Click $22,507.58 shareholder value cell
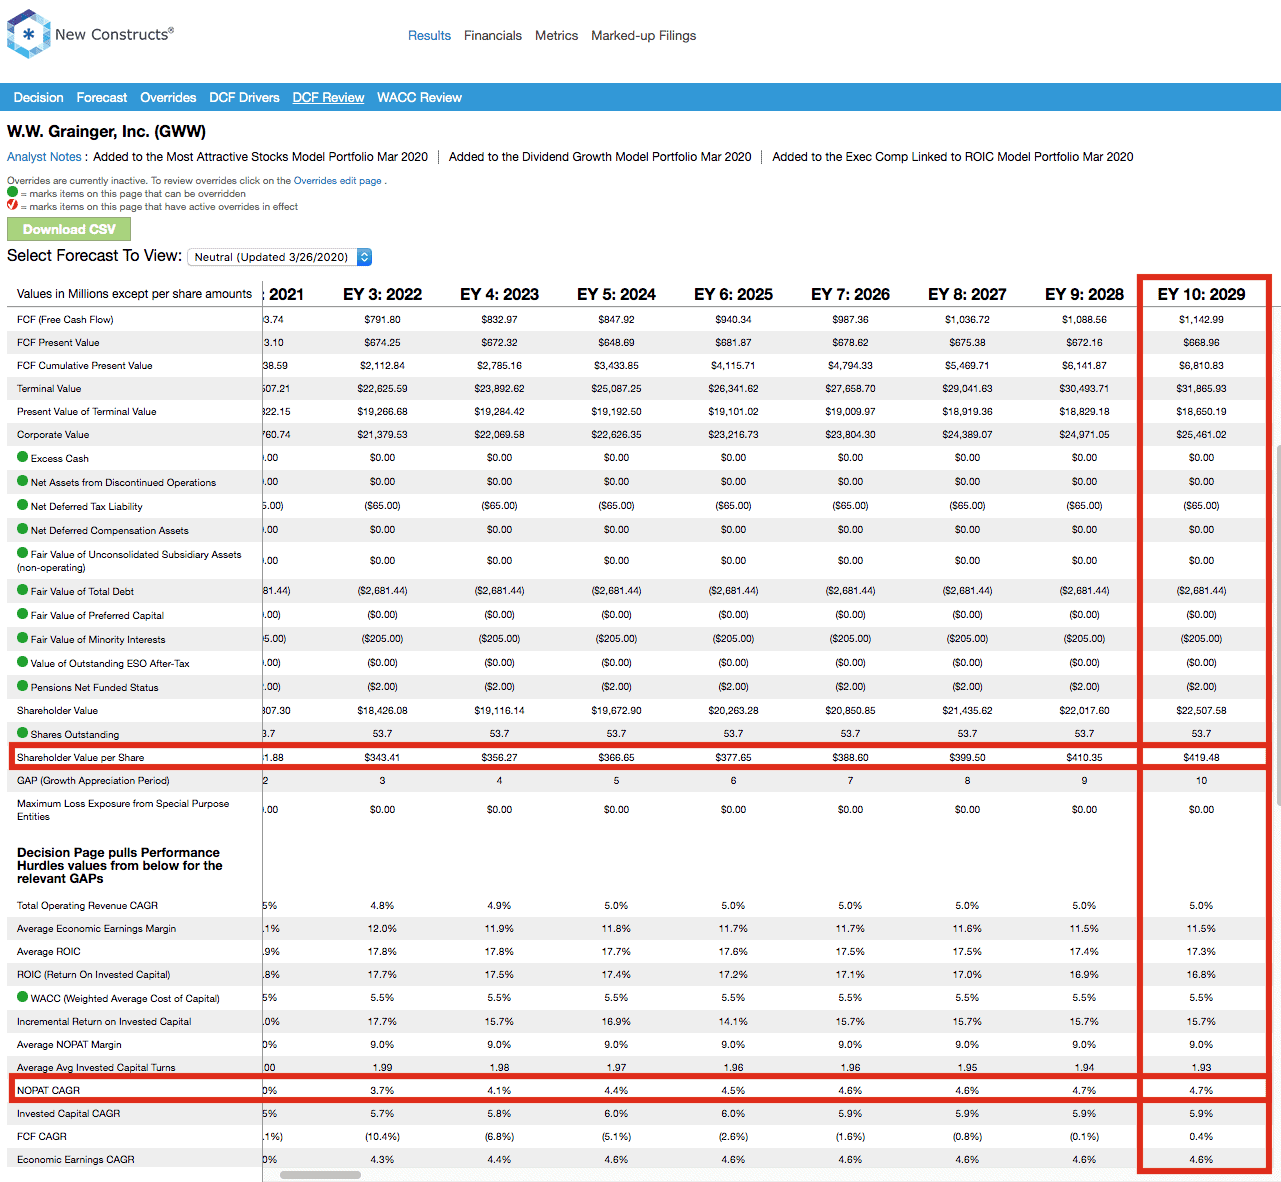1281x1182 pixels. click(1201, 710)
